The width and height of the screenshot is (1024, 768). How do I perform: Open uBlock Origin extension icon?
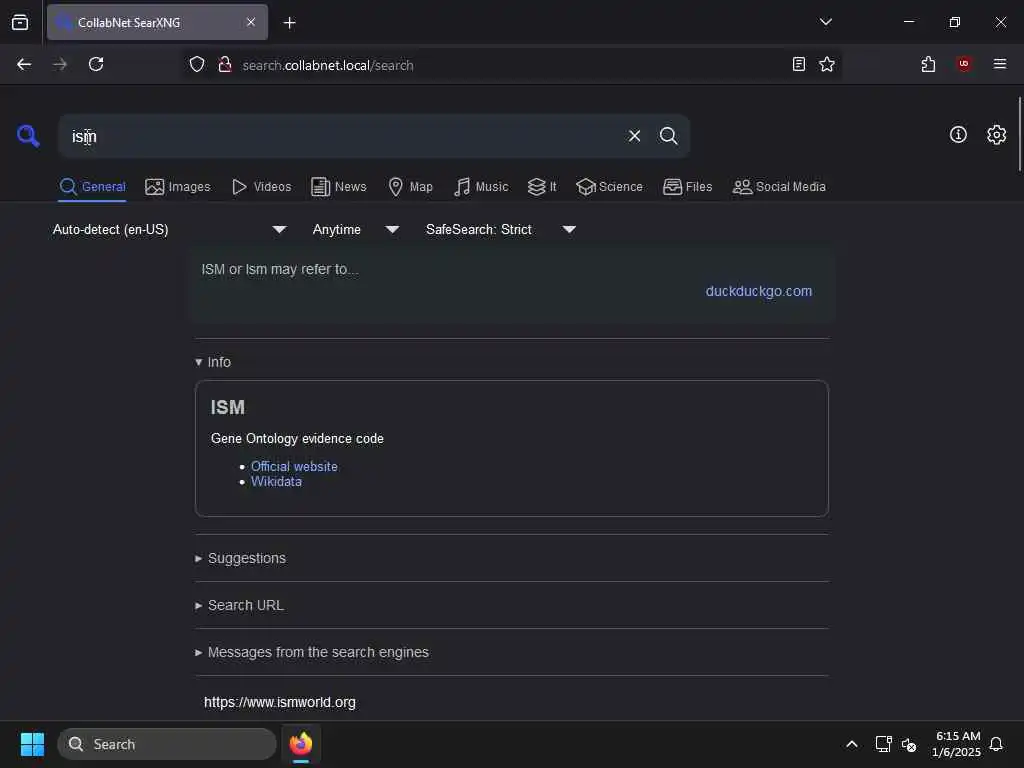click(x=964, y=64)
